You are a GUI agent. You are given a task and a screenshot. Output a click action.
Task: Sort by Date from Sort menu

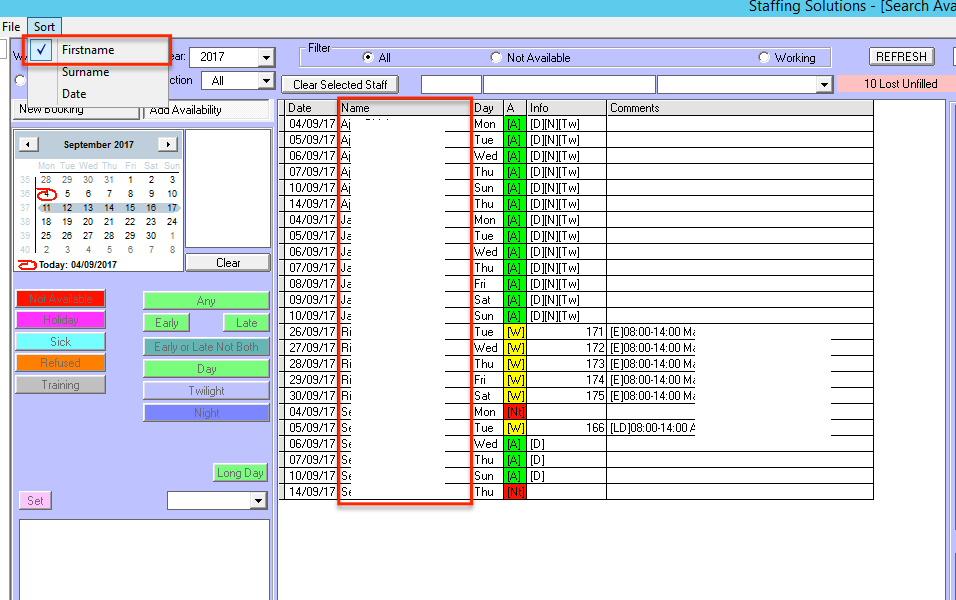(x=74, y=94)
